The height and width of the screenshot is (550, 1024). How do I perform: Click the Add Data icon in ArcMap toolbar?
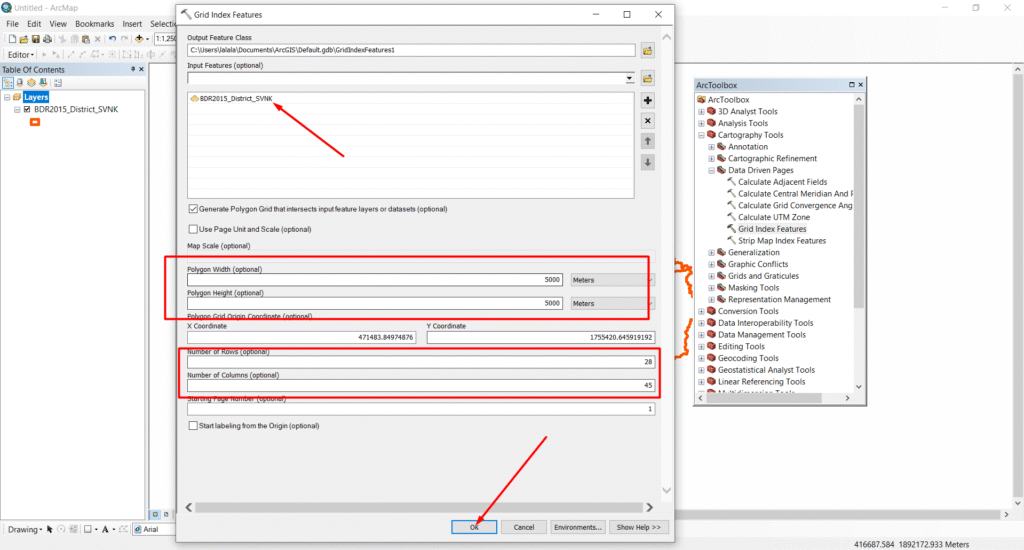(x=139, y=39)
